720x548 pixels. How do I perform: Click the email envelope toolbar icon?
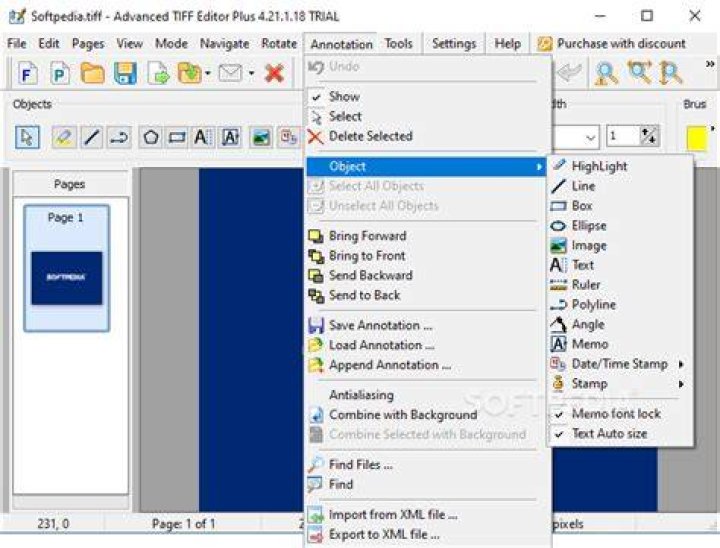pos(231,73)
